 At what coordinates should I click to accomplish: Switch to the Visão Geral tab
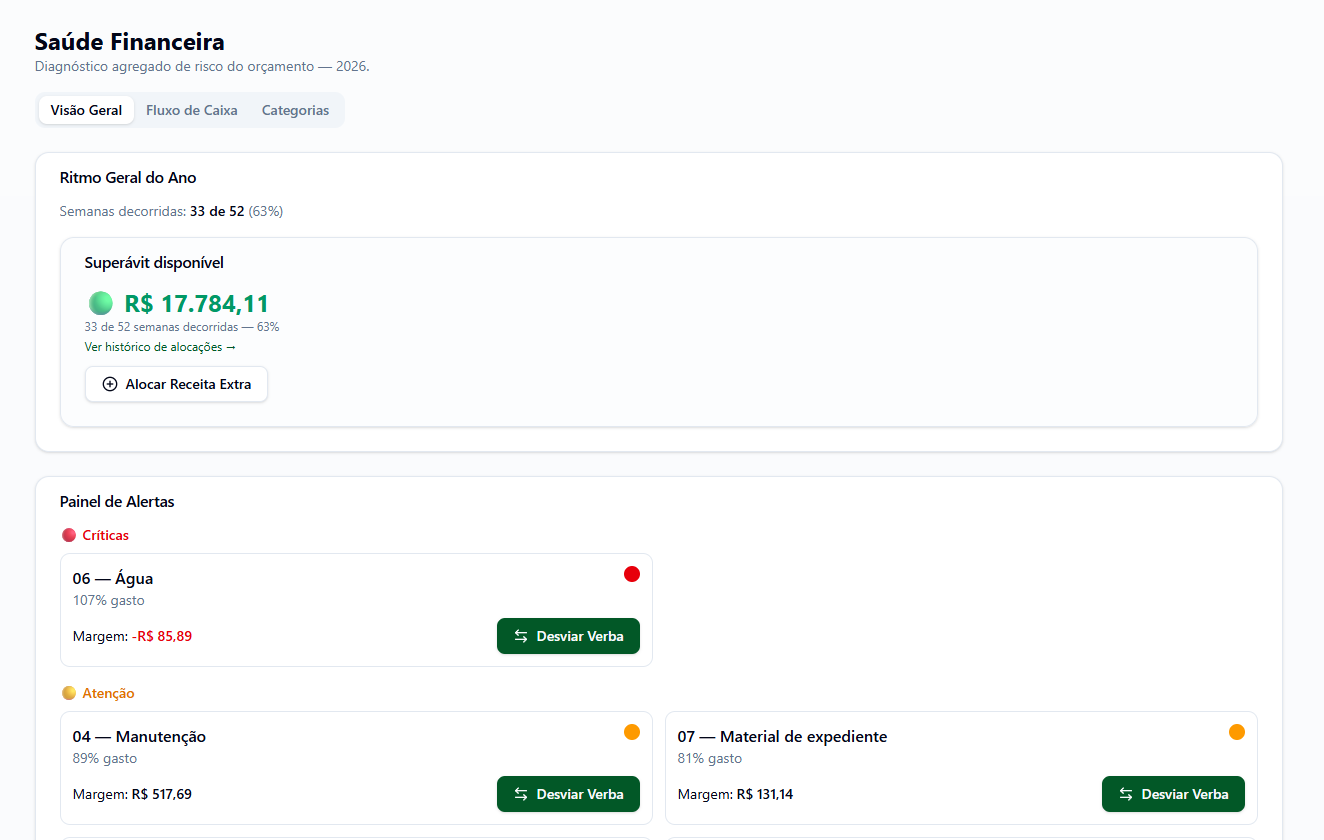pyautogui.click(x=86, y=110)
